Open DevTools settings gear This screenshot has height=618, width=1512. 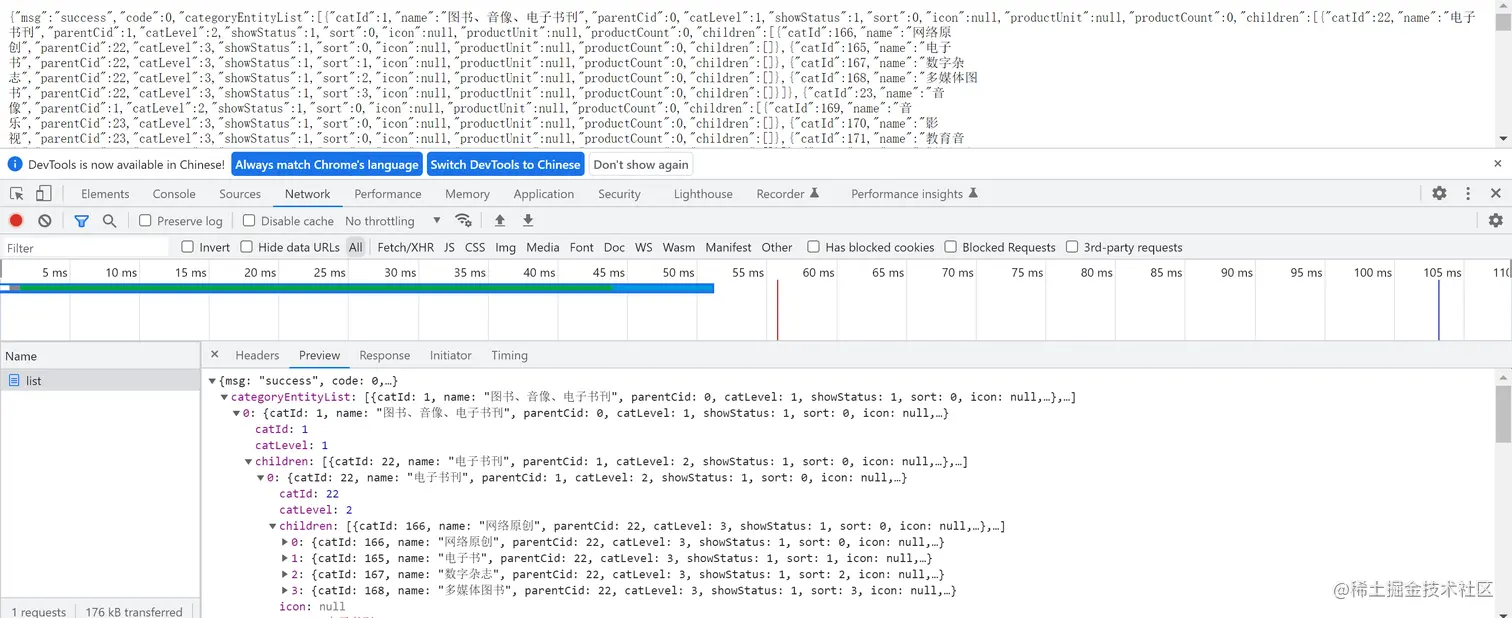click(1439, 194)
